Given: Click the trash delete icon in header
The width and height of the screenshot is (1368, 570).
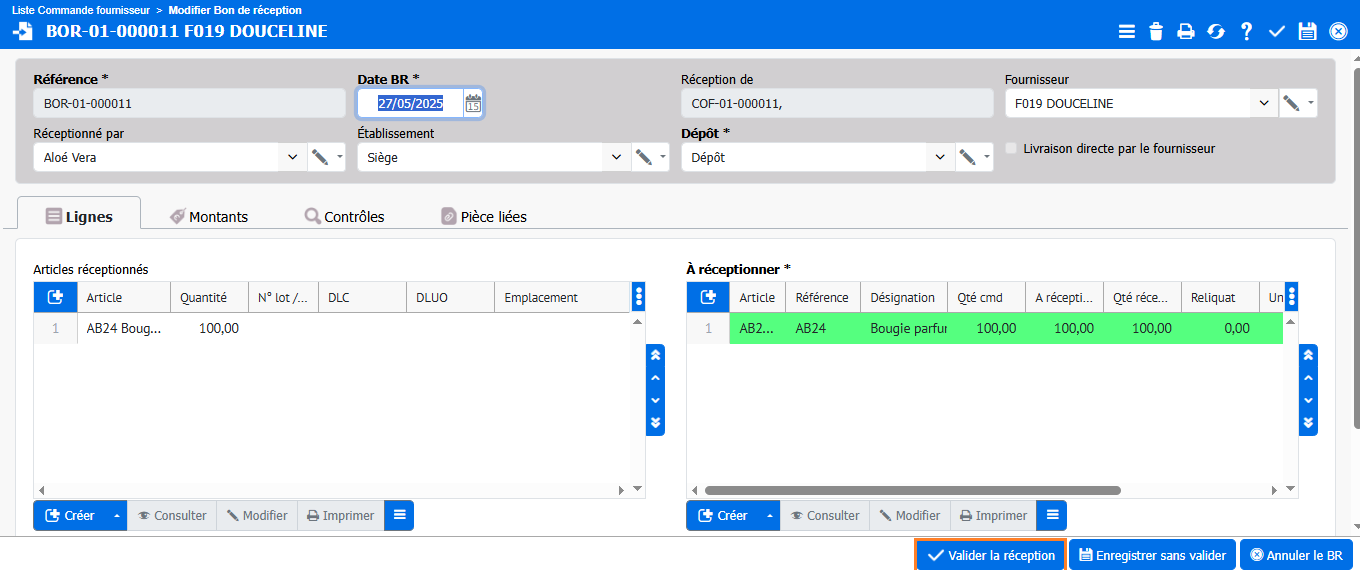Looking at the screenshot, I should click(x=1156, y=31).
